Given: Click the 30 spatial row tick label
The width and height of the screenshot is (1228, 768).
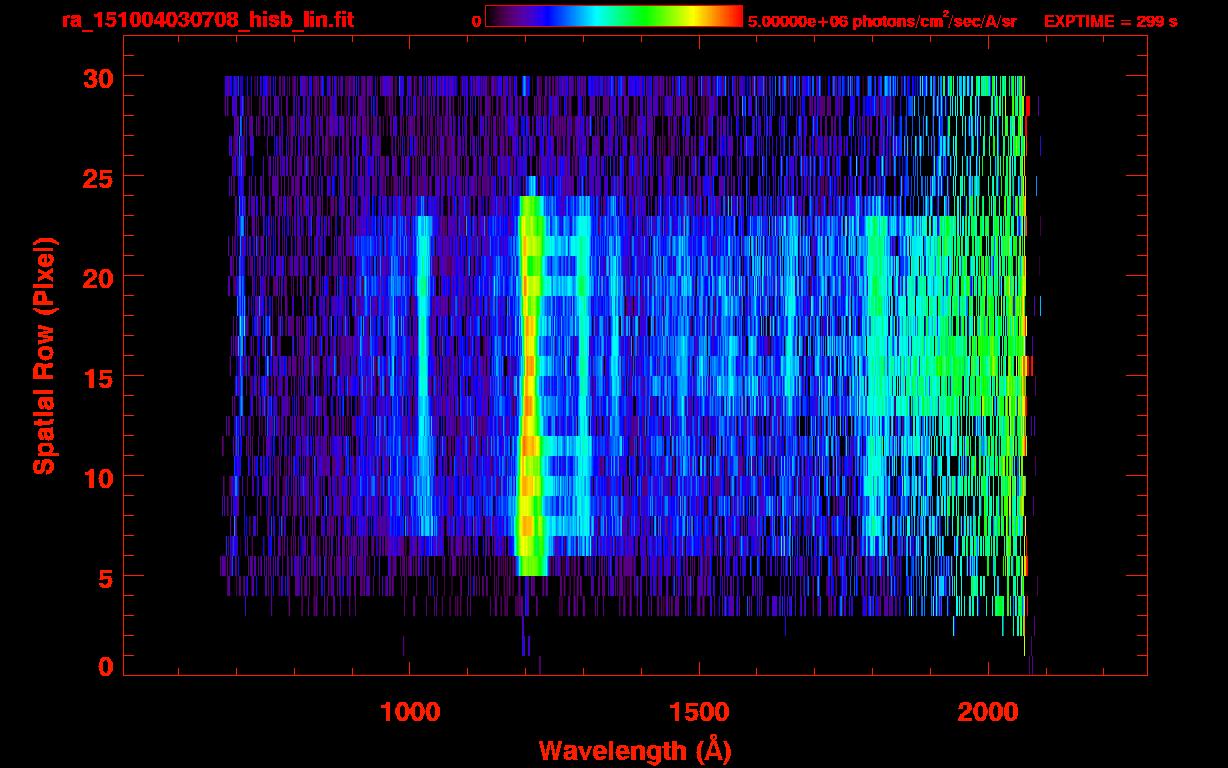Looking at the screenshot, I should pos(97,77).
